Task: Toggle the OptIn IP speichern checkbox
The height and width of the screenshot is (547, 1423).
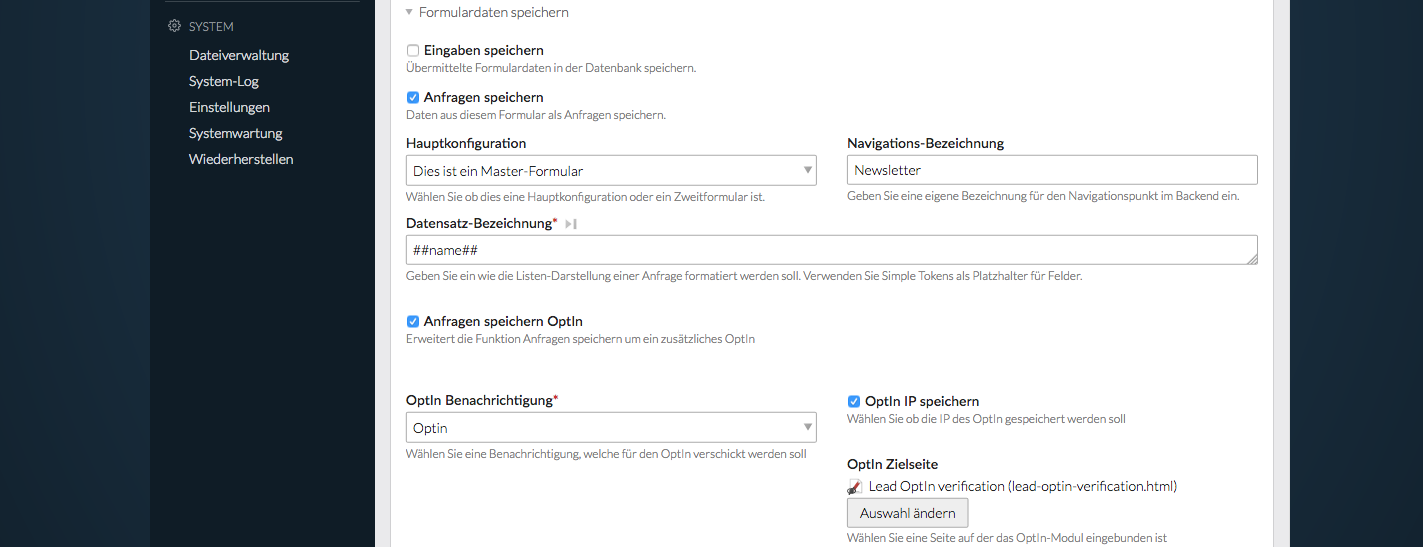Action: [x=854, y=402]
